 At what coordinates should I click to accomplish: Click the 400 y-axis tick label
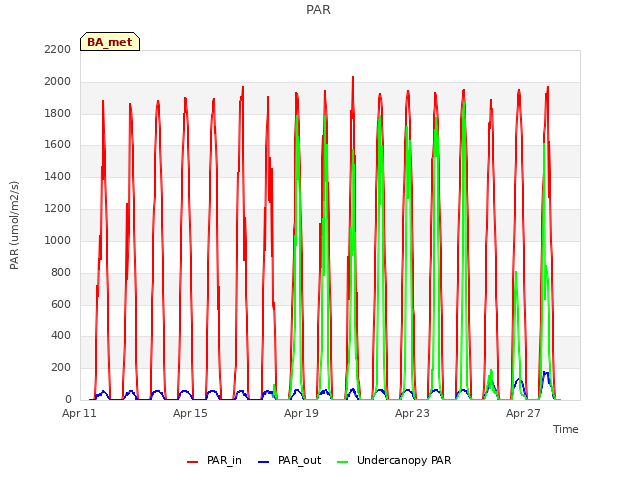click(61, 336)
